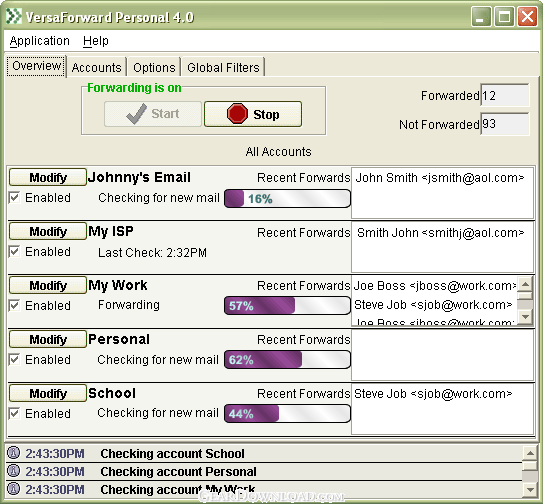This screenshot has height=504, width=543.
Task: Switch to the Options tab
Action: pyautogui.click(x=154, y=67)
